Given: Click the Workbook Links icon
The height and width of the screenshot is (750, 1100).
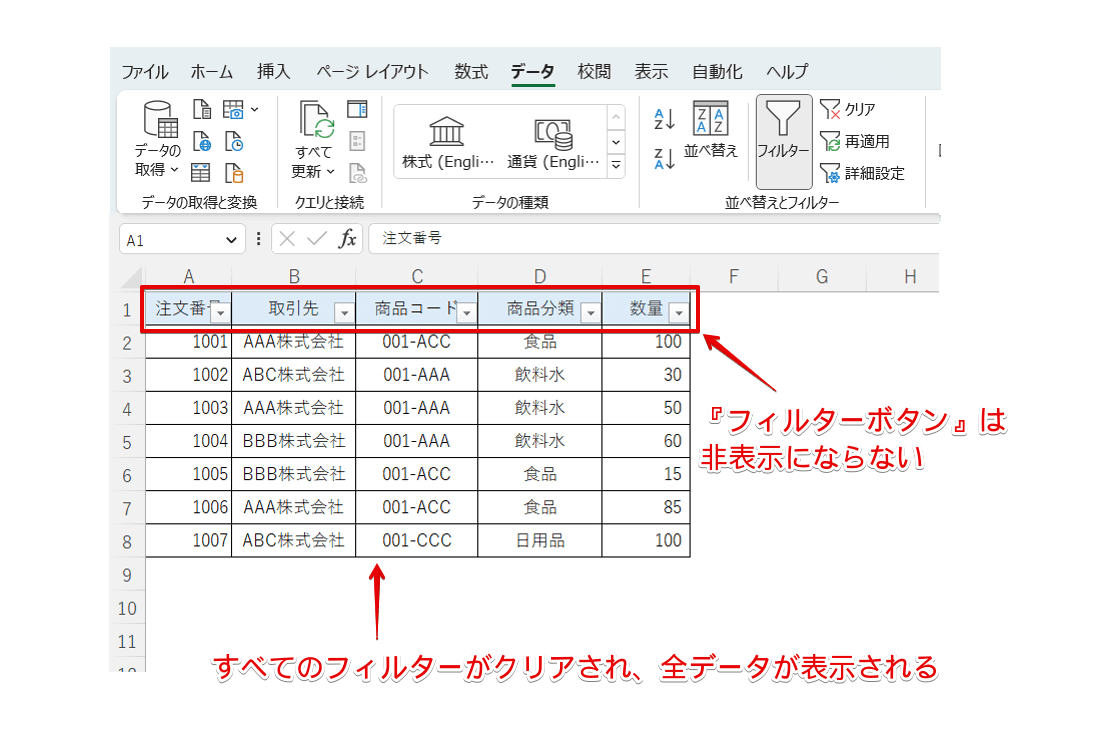Looking at the screenshot, I should (x=357, y=173).
